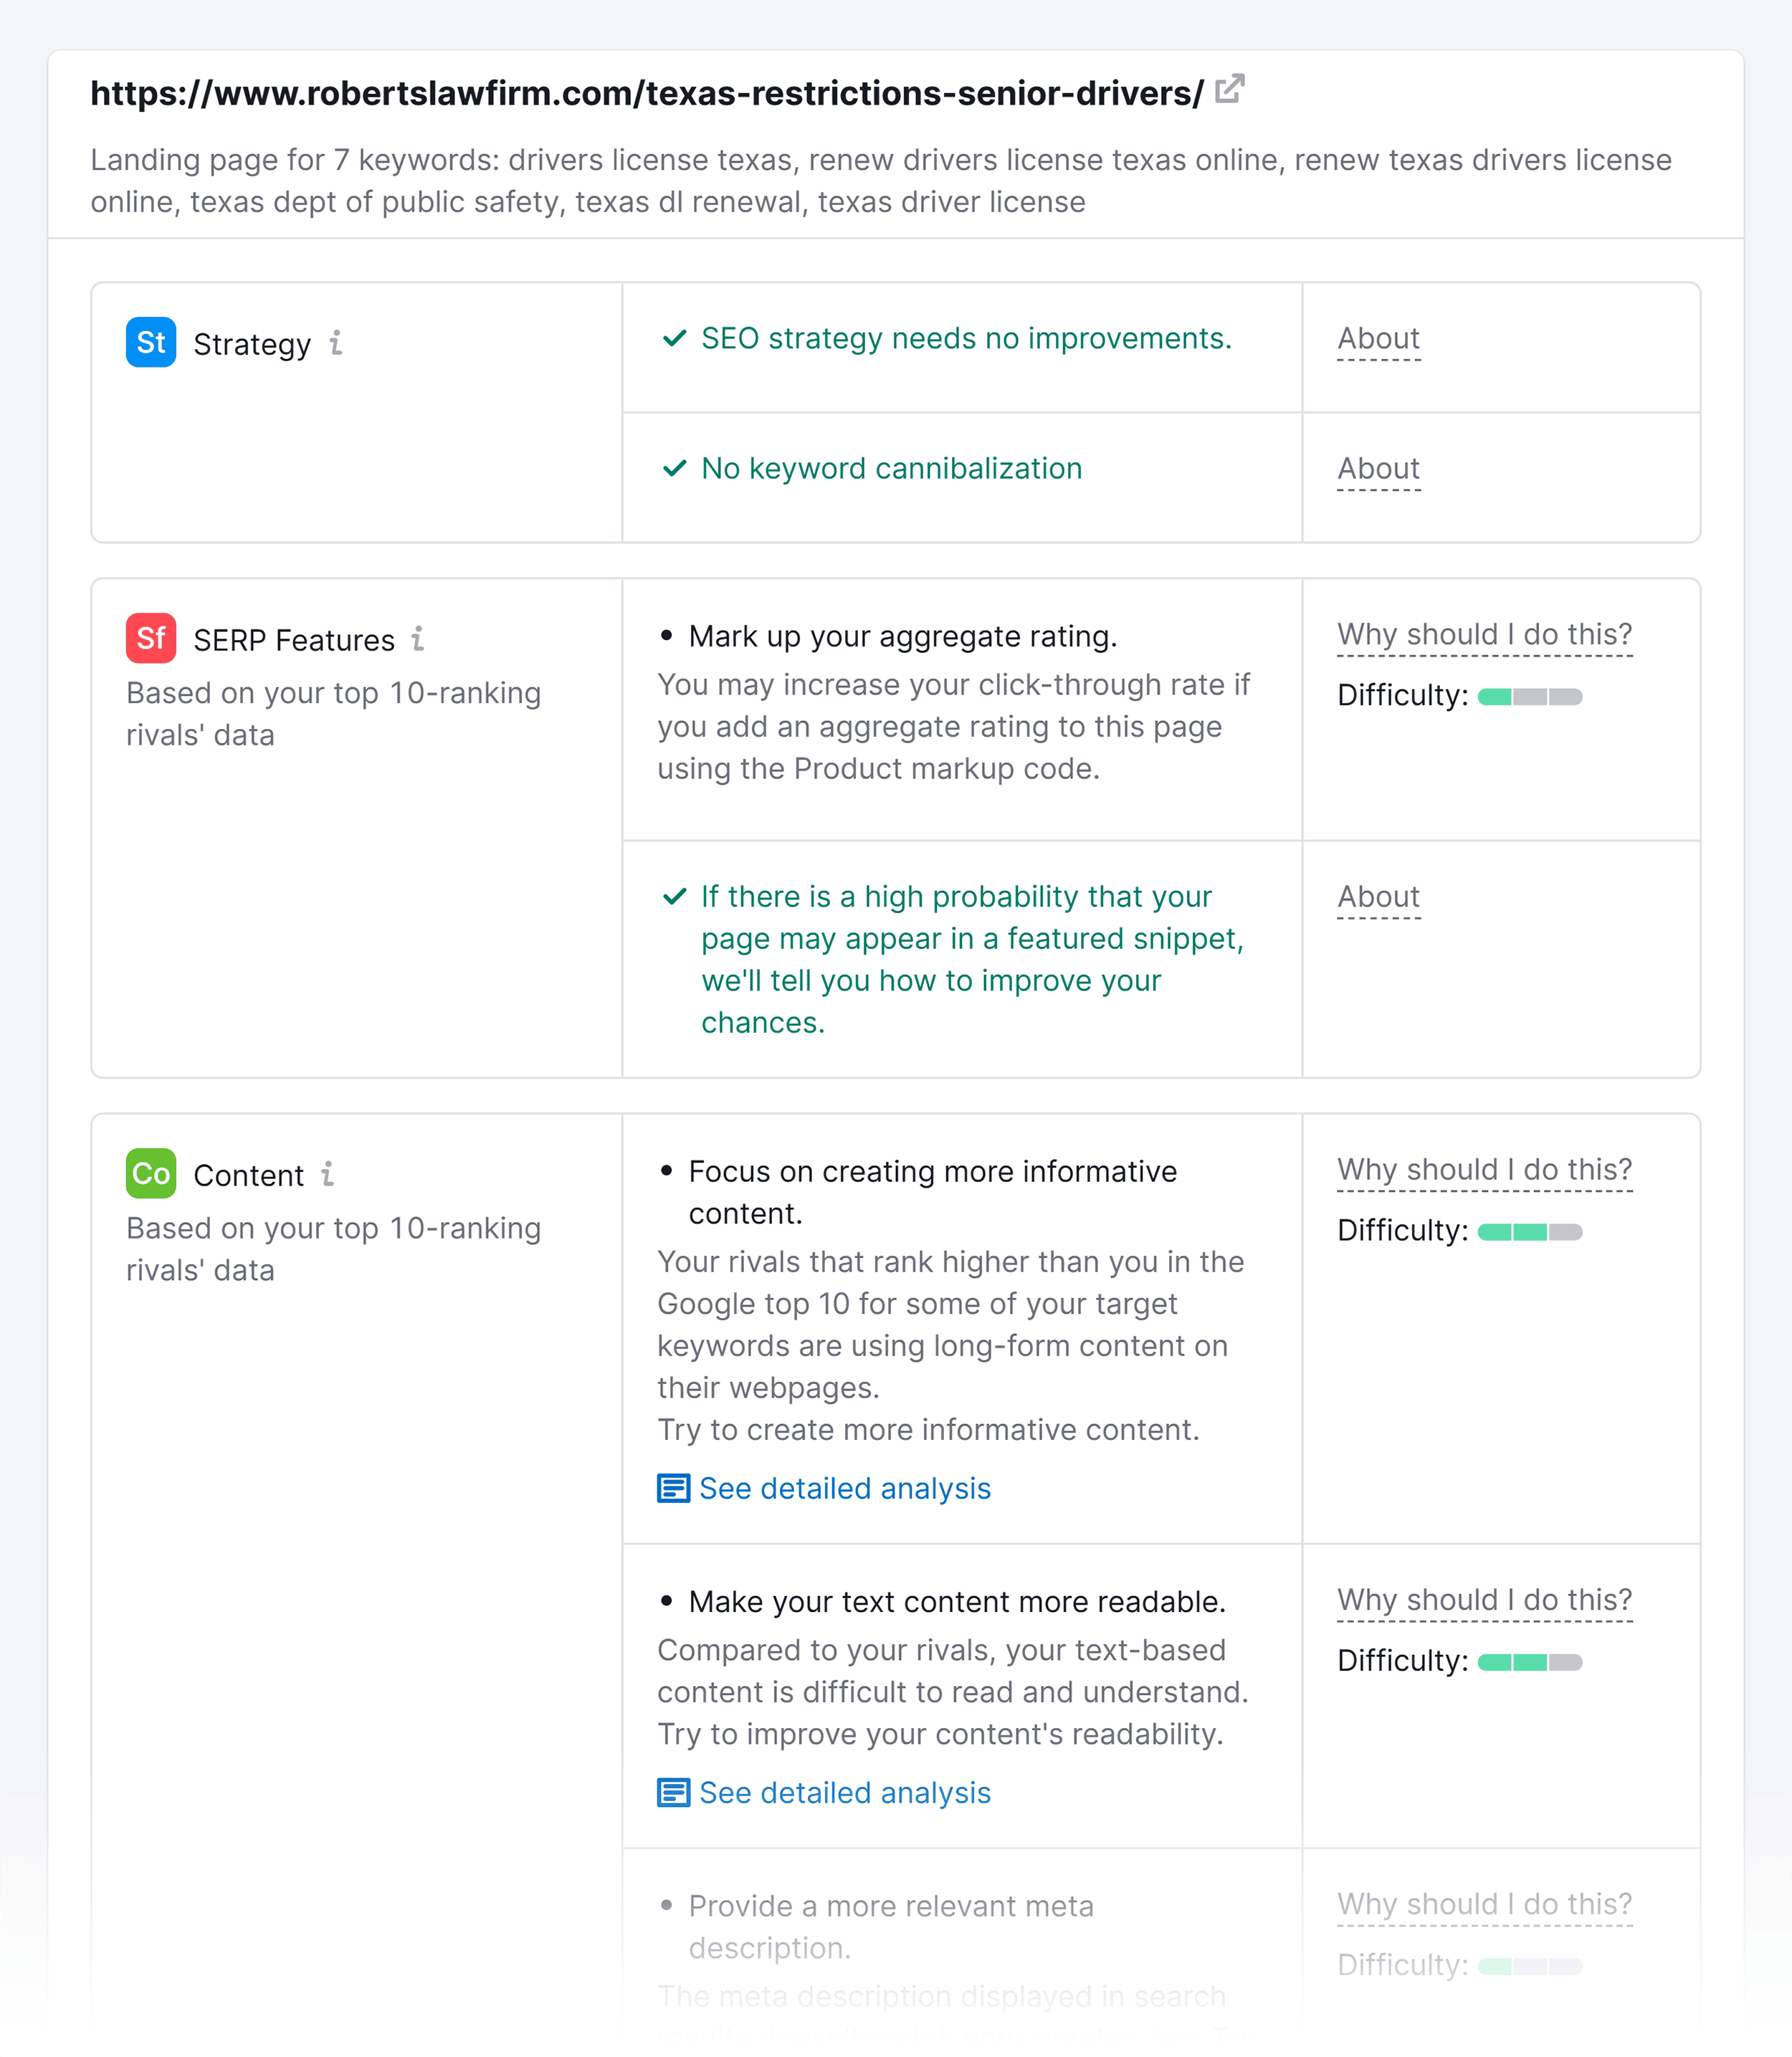Open the robertslawfirm.com URL link

pos(644,92)
